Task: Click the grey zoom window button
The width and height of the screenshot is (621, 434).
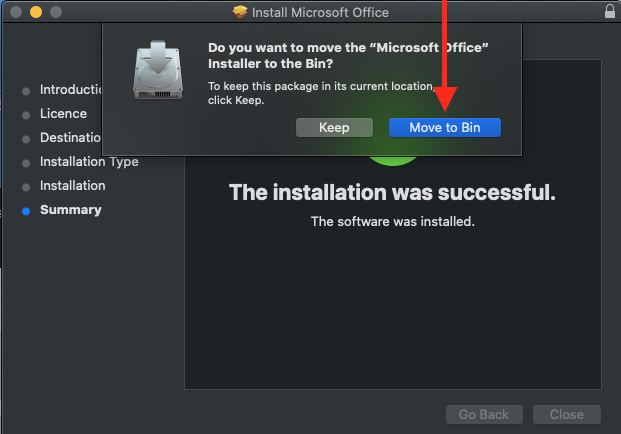Action: [56, 13]
